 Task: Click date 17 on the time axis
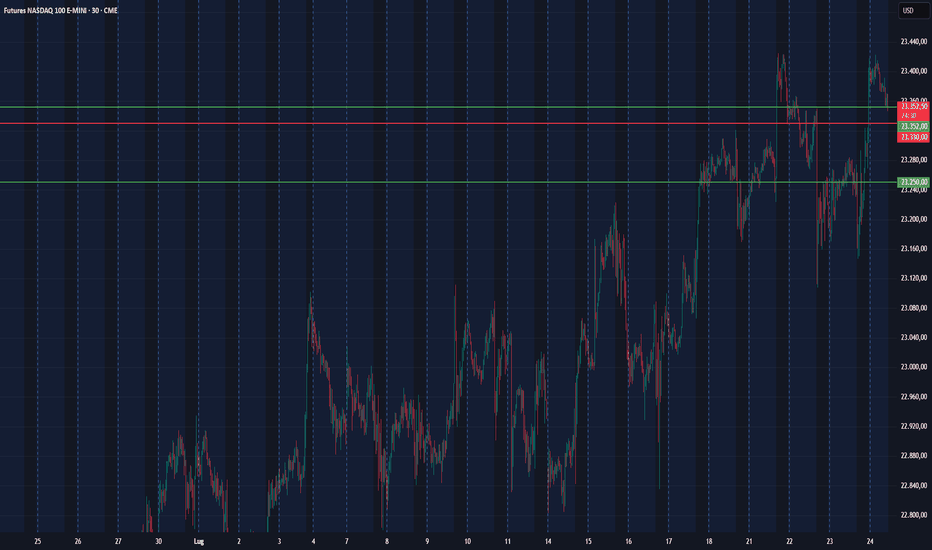pyautogui.click(x=669, y=542)
